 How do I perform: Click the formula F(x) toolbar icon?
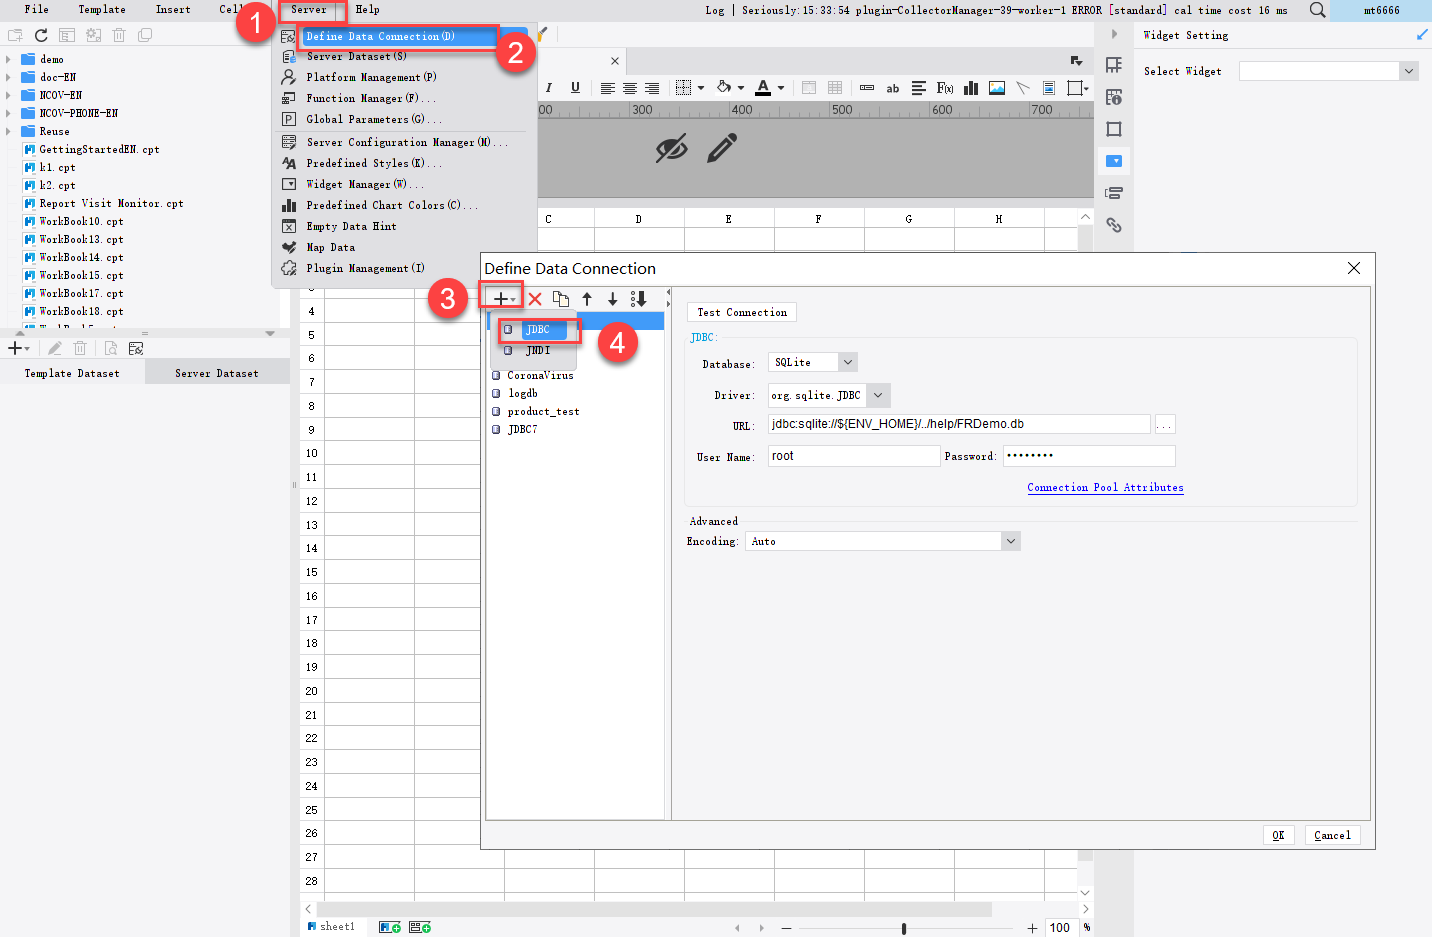tap(944, 88)
